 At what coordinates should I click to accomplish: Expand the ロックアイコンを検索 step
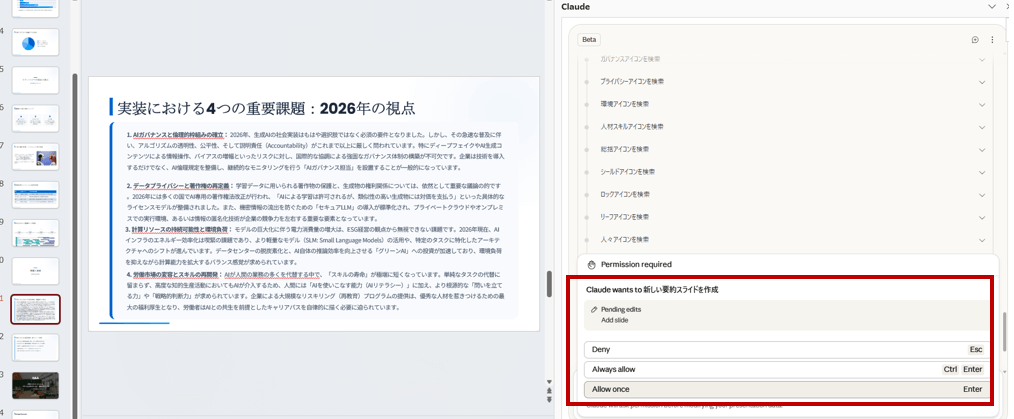(982, 194)
